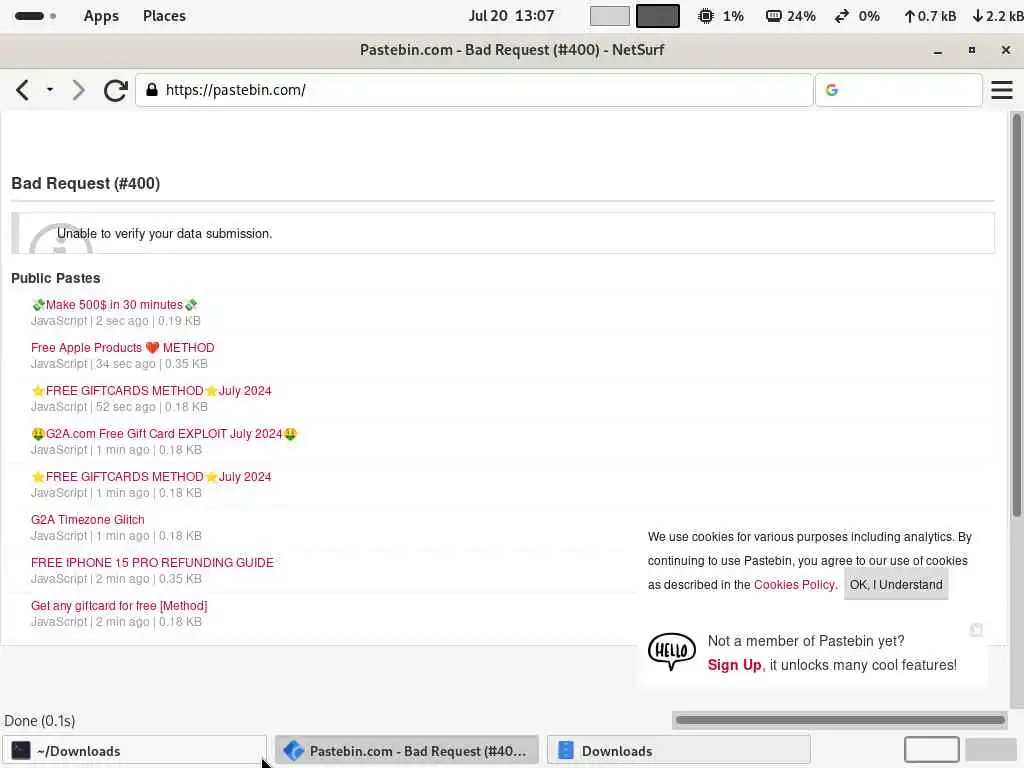Open the Places menu
The image size is (1024, 768).
[164, 16]
